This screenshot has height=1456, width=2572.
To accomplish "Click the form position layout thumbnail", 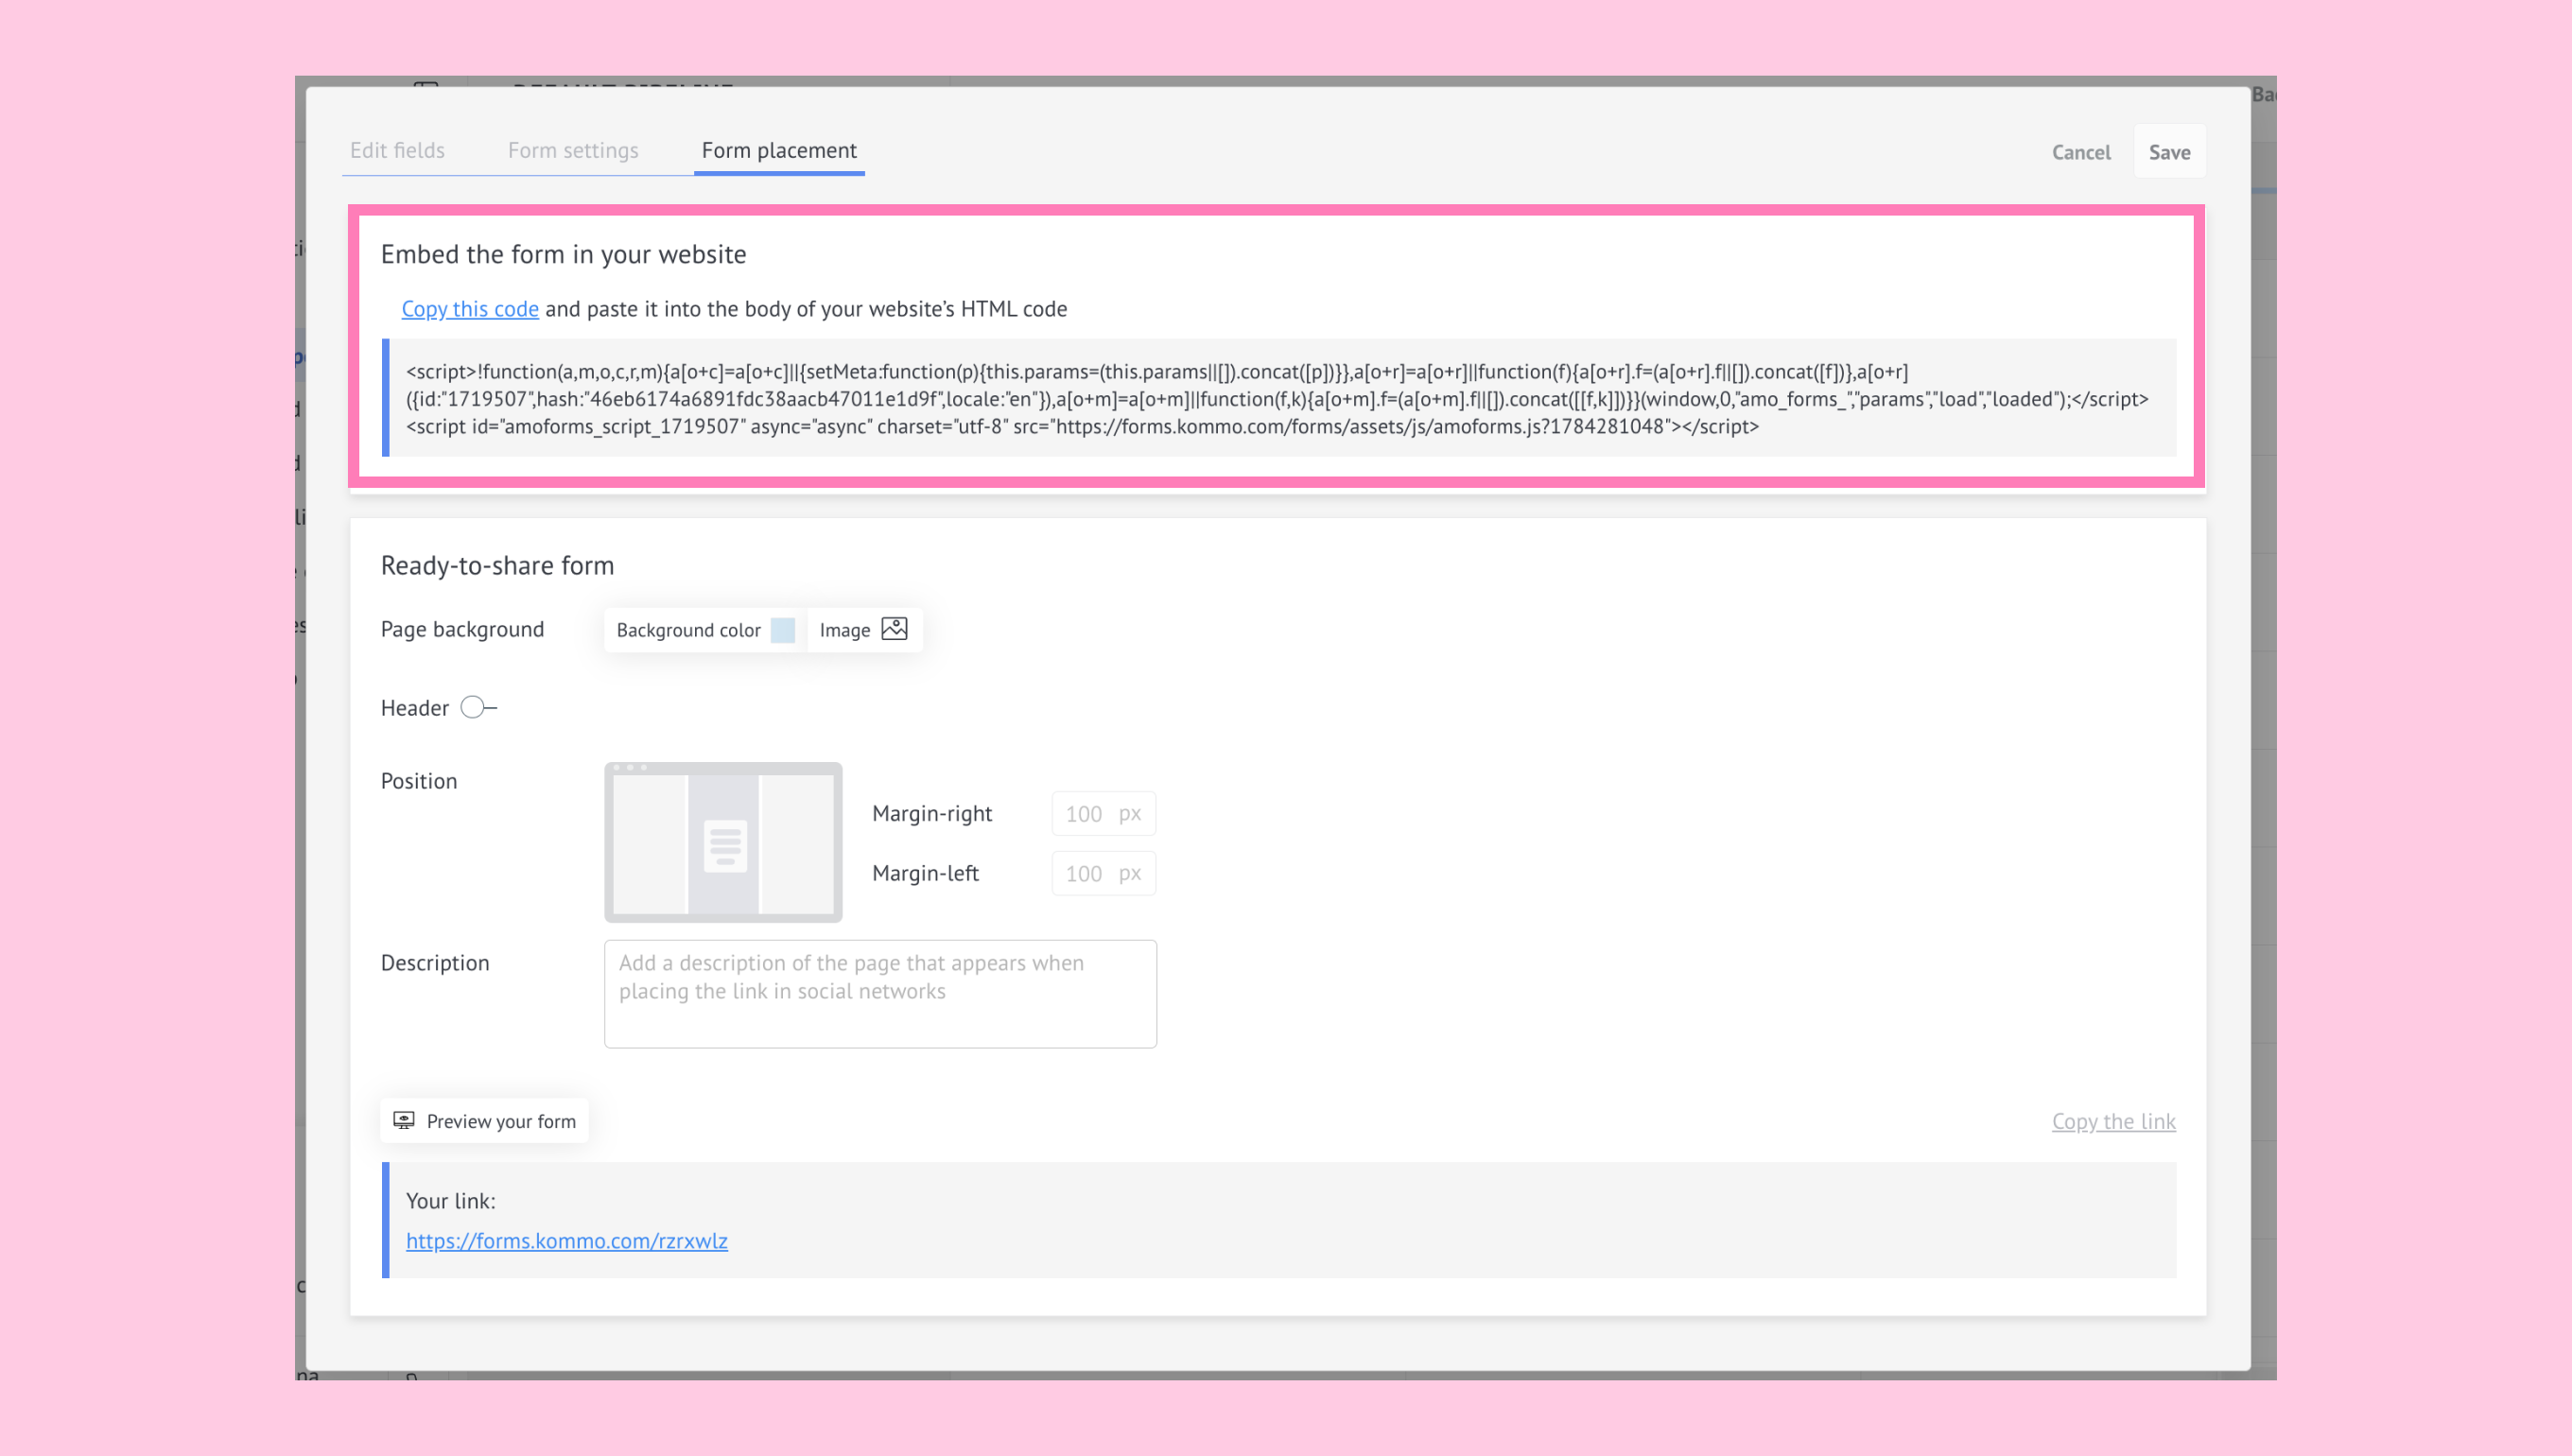I will 723,842.
